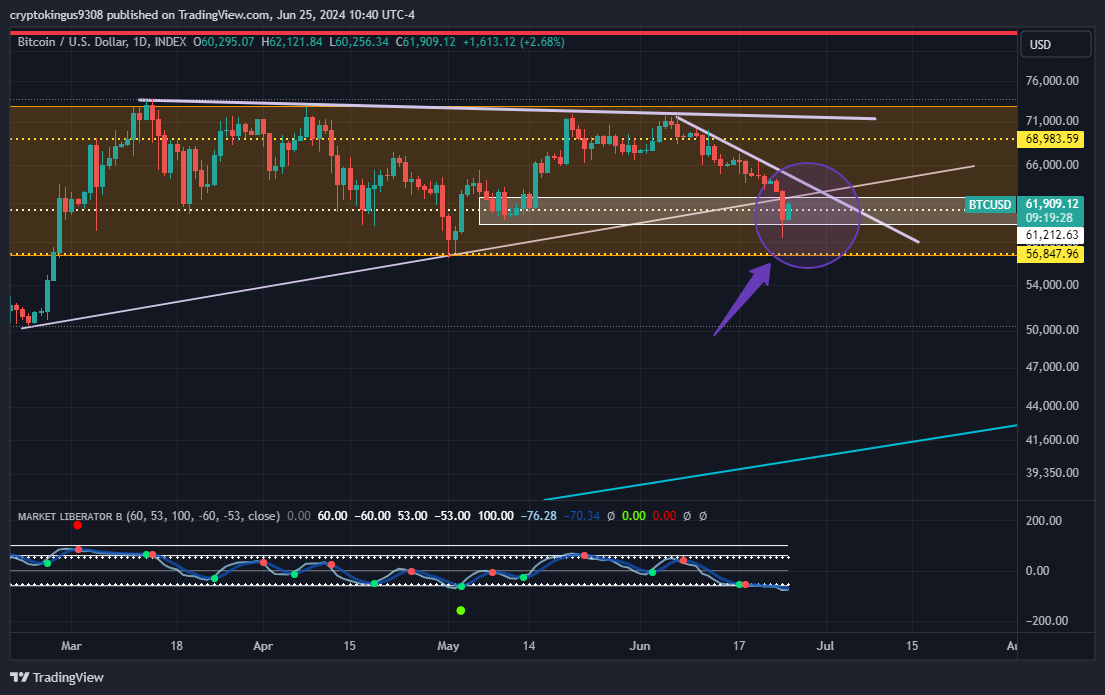Click the indicator value −76.28
This screenshot has height=695, width=1105.
(x=538, y=516)
